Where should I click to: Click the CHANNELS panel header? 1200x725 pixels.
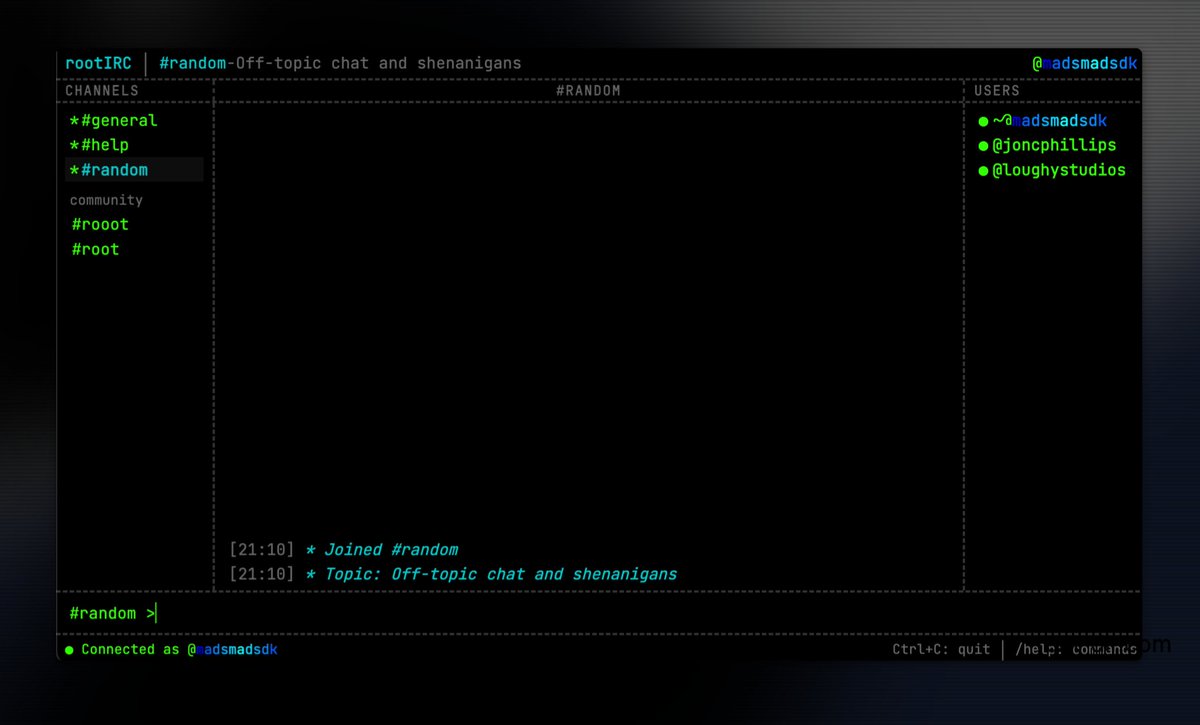click(x=102, y=90)
